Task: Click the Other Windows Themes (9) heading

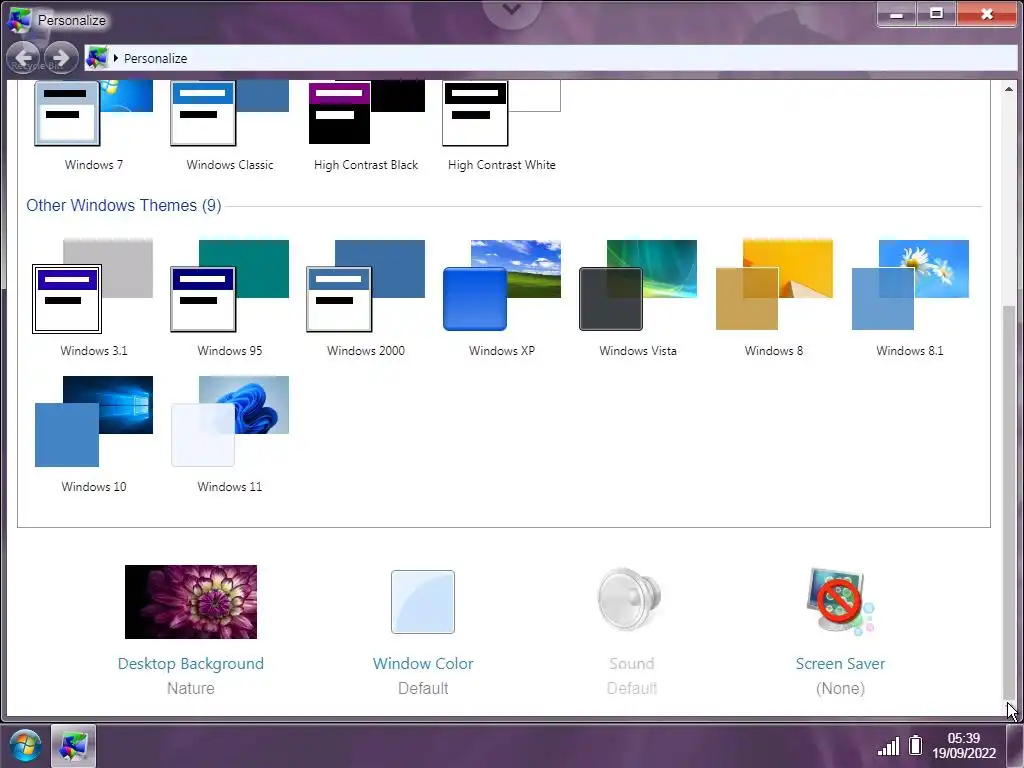Action: pos(123,205)
